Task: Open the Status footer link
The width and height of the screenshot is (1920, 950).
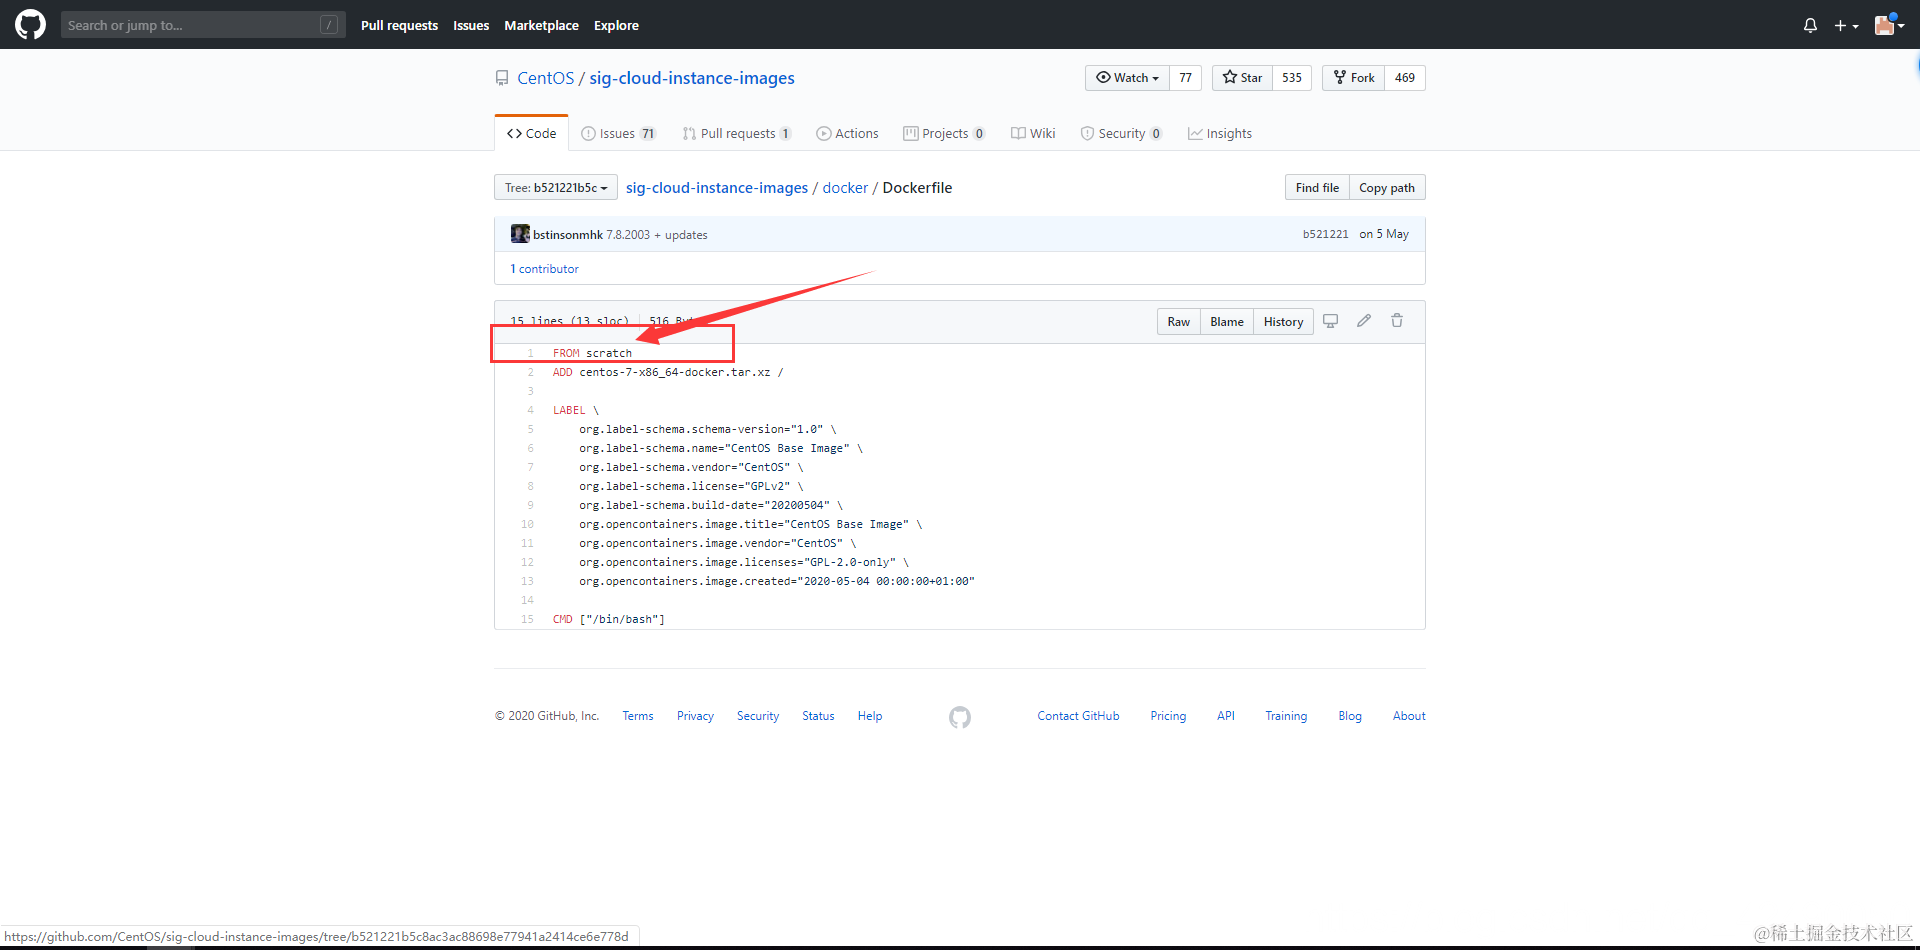Action: click(x=818, y=716)
